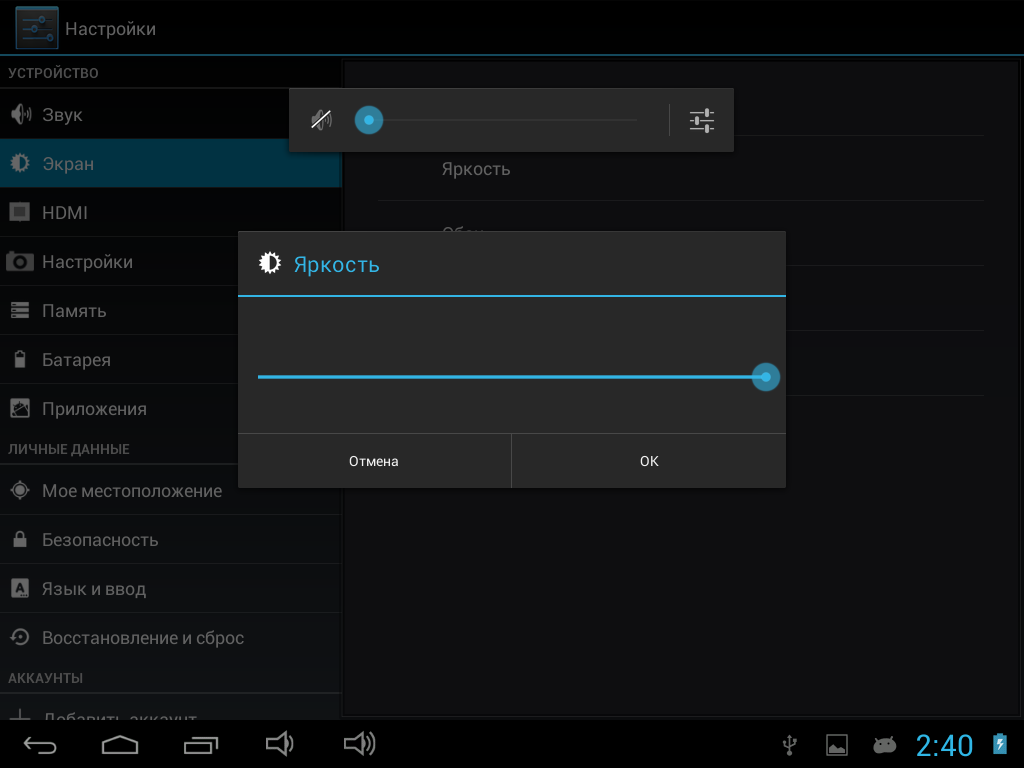Tap the volume up speaker icon
Image resolution: width=1024 pixels, height=768 pixels.
pyautogui.click(x=360, y=743)
